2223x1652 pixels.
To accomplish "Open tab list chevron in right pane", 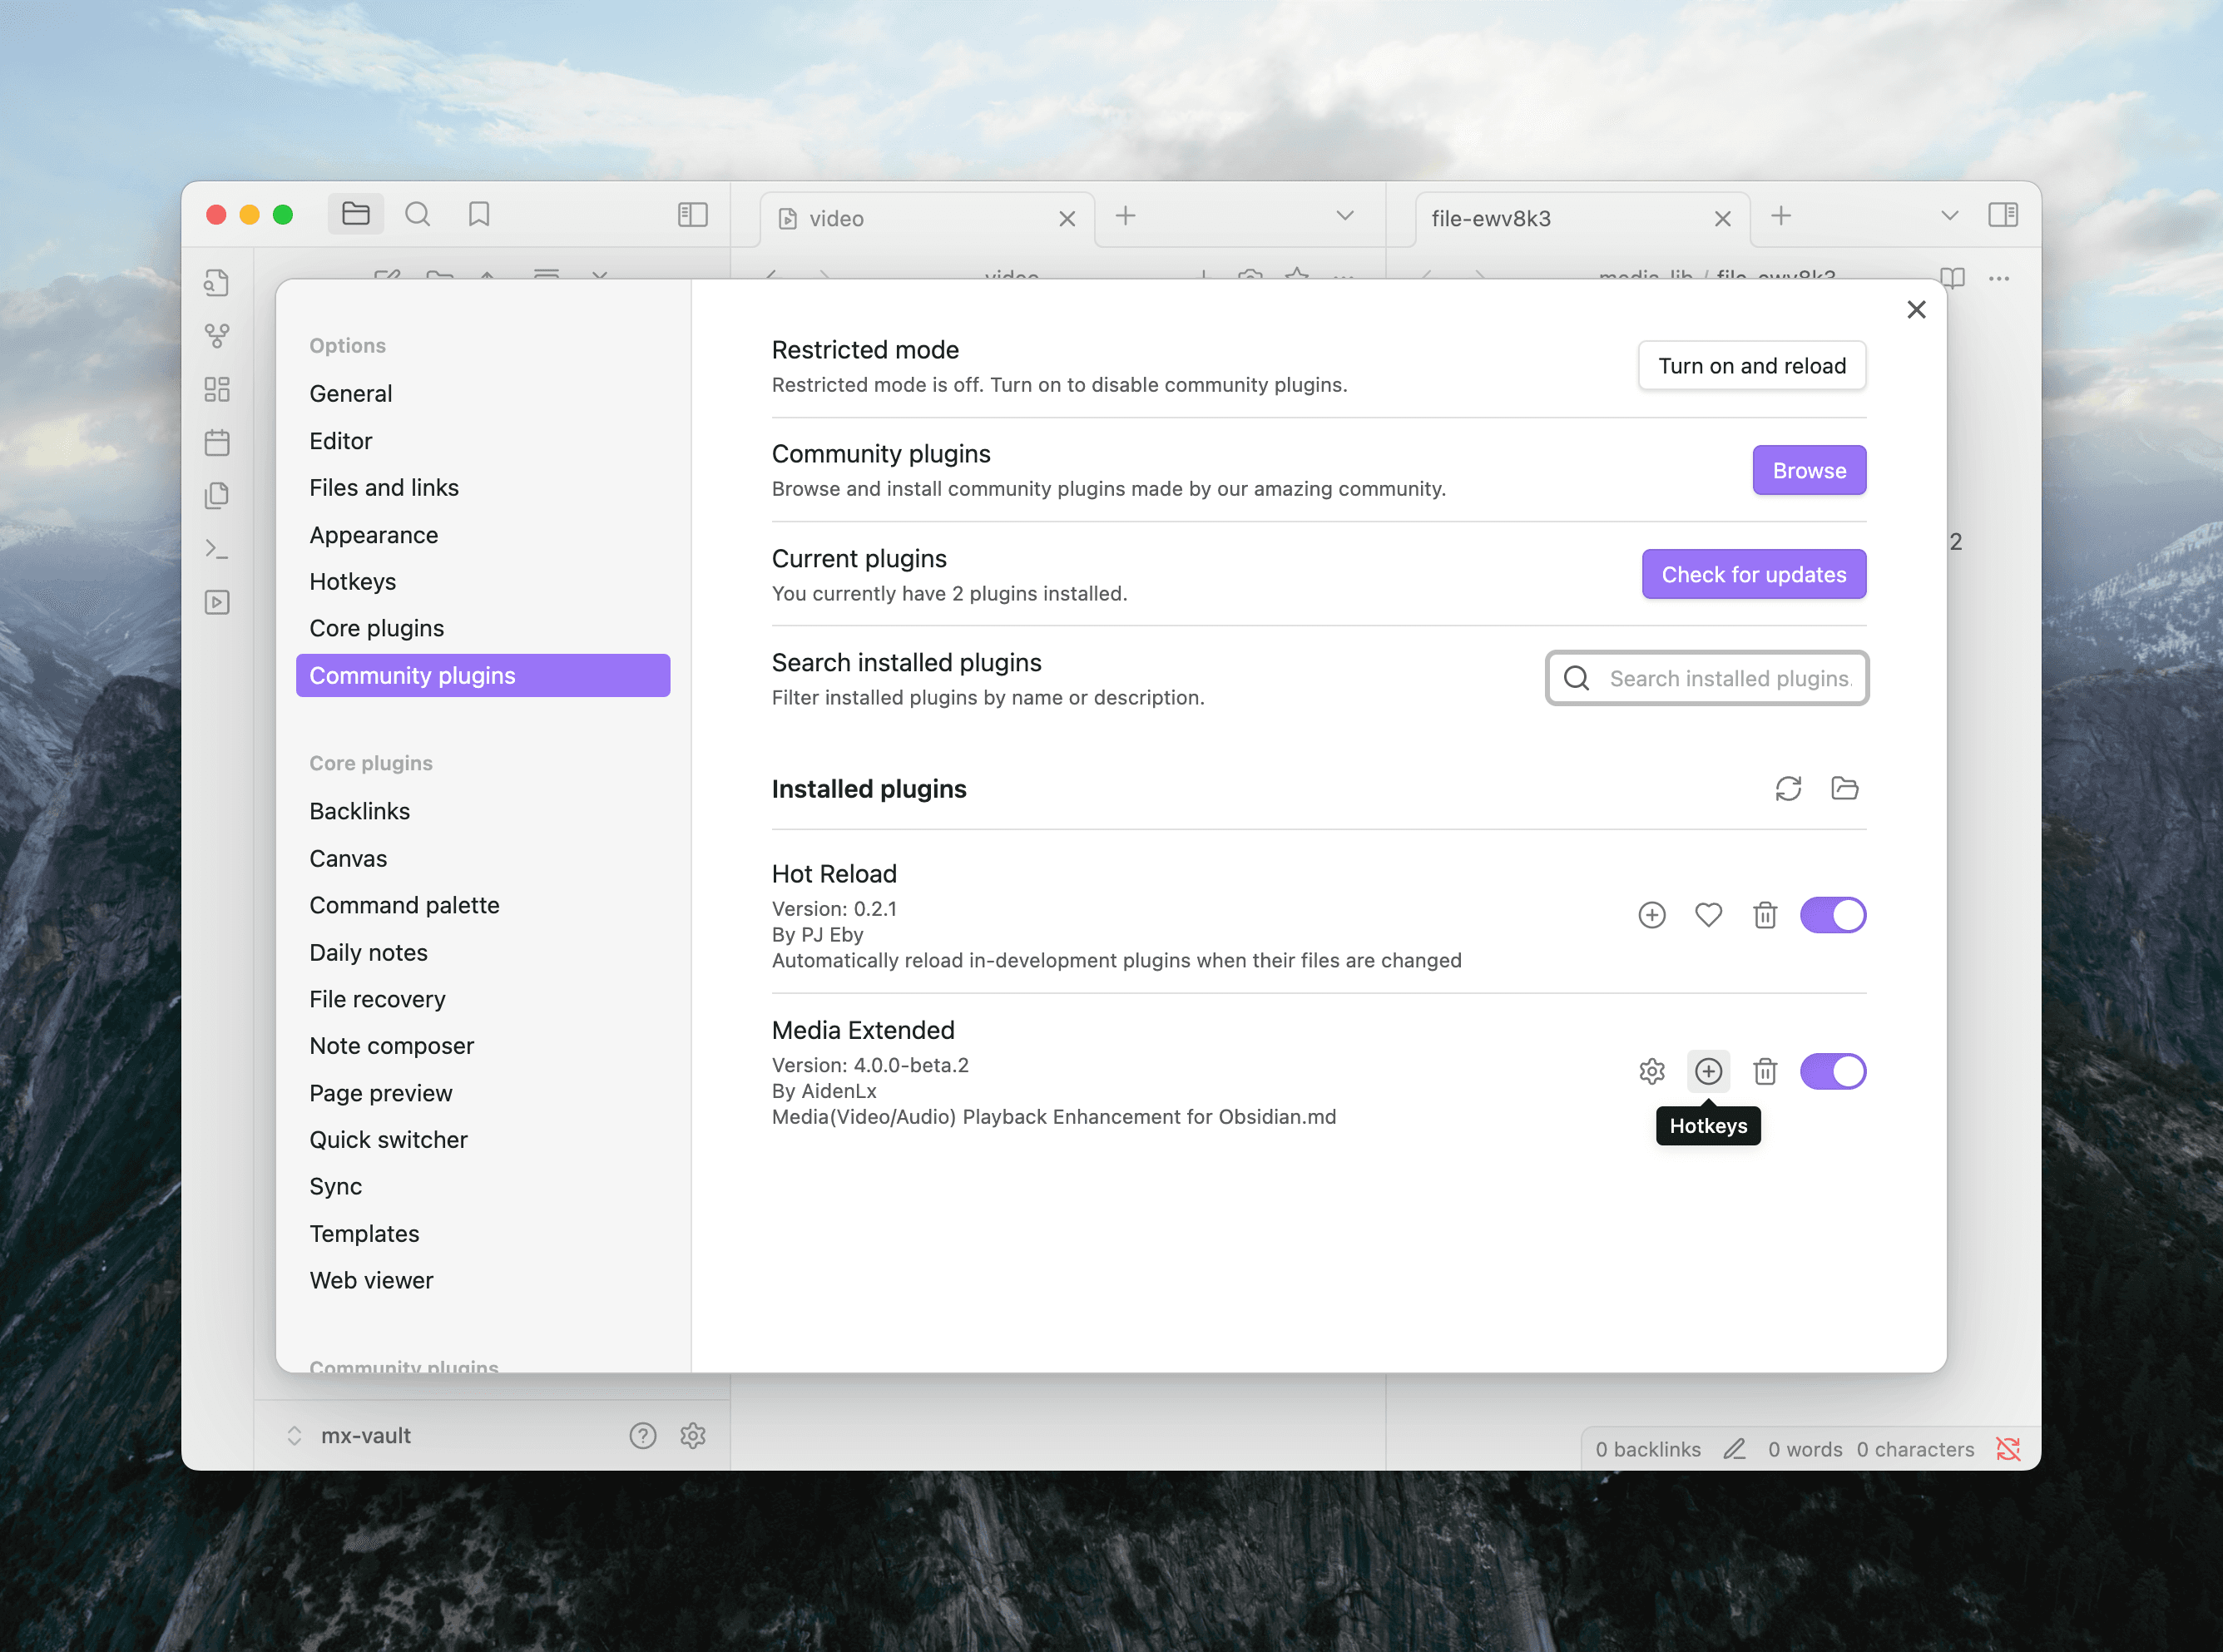I will [x=1948, y=216].
